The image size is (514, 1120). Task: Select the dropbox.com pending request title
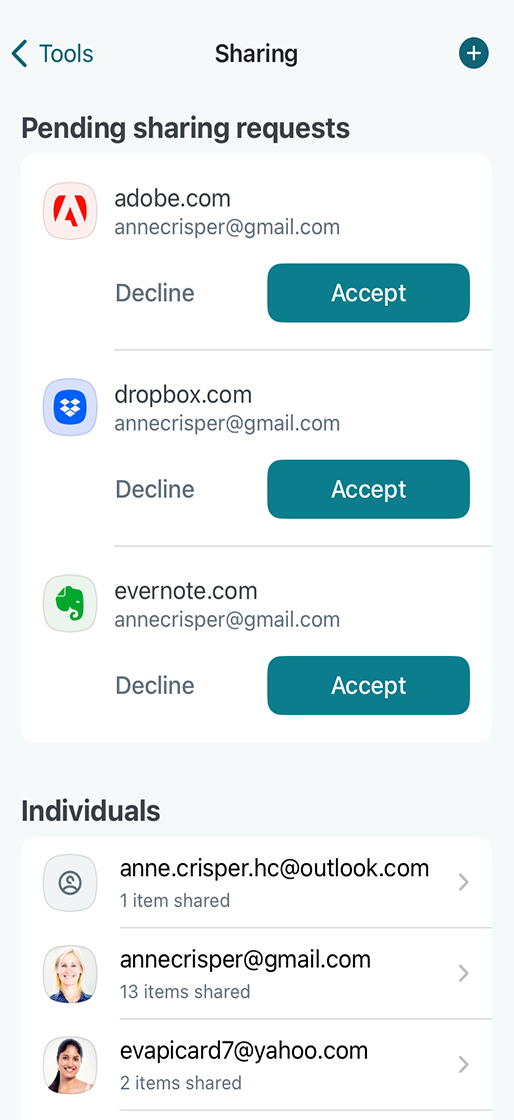tap(183, 395)
